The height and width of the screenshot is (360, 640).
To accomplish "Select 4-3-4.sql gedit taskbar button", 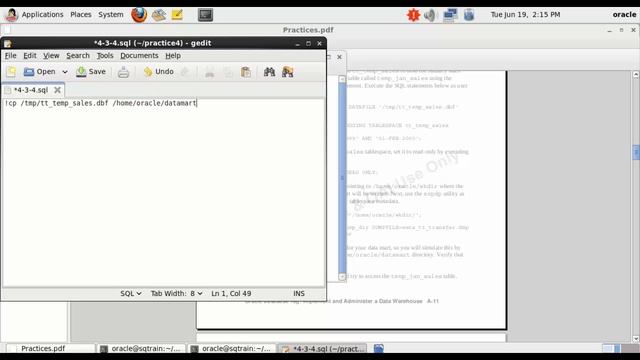I will pos(322,349).
